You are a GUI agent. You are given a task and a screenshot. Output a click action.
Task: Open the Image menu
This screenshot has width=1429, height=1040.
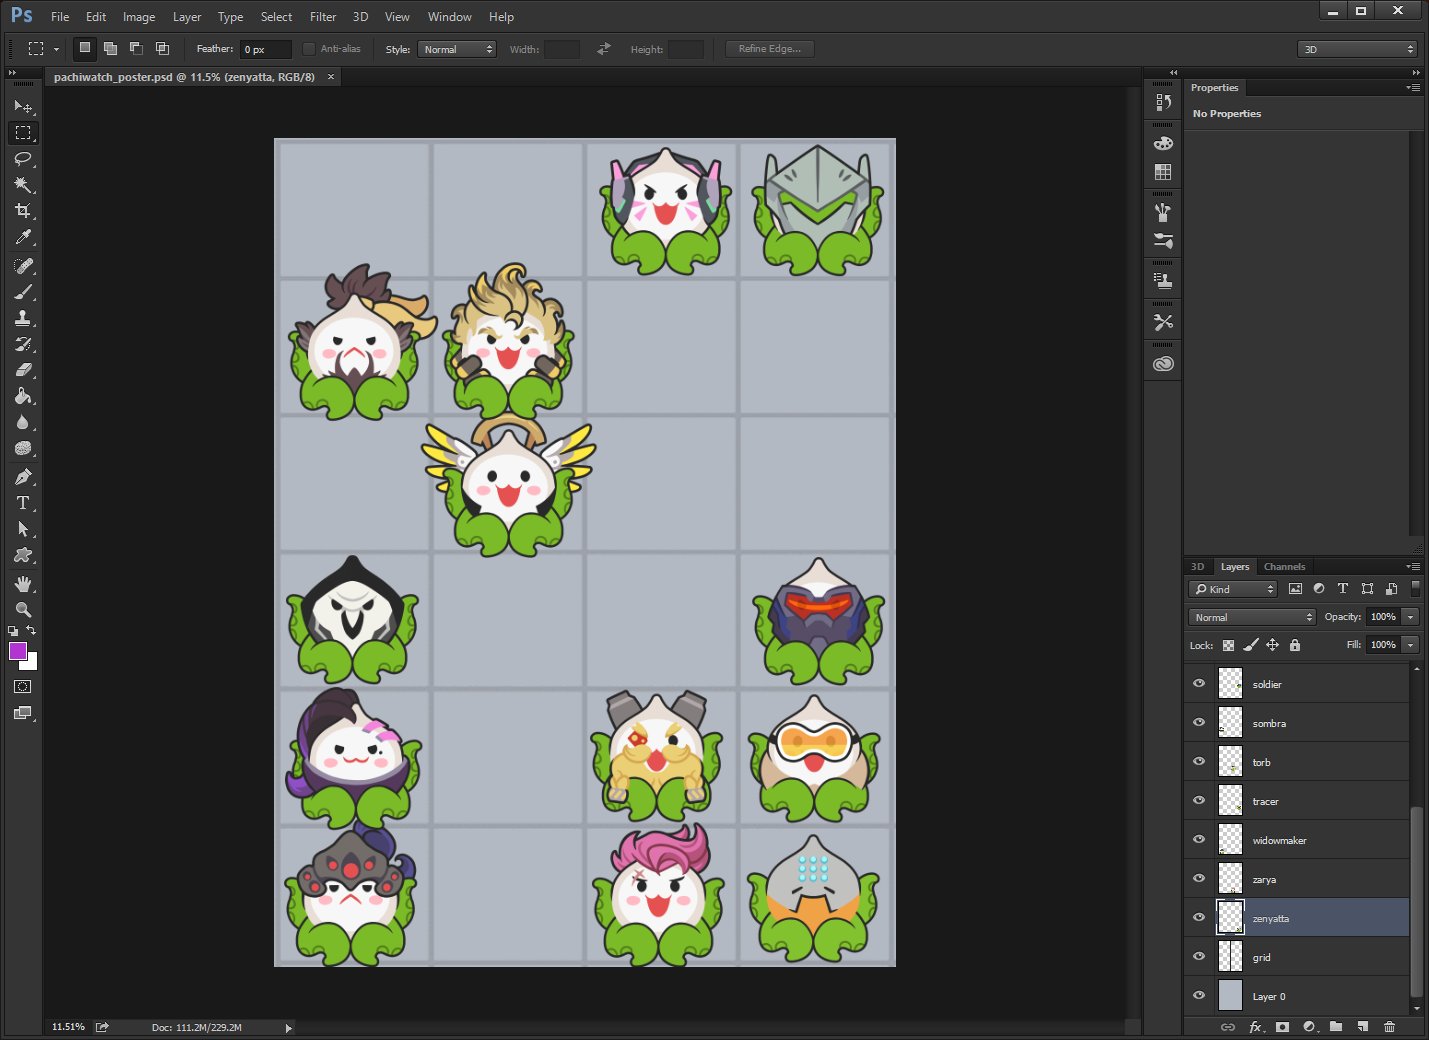[x=139, y=17]
